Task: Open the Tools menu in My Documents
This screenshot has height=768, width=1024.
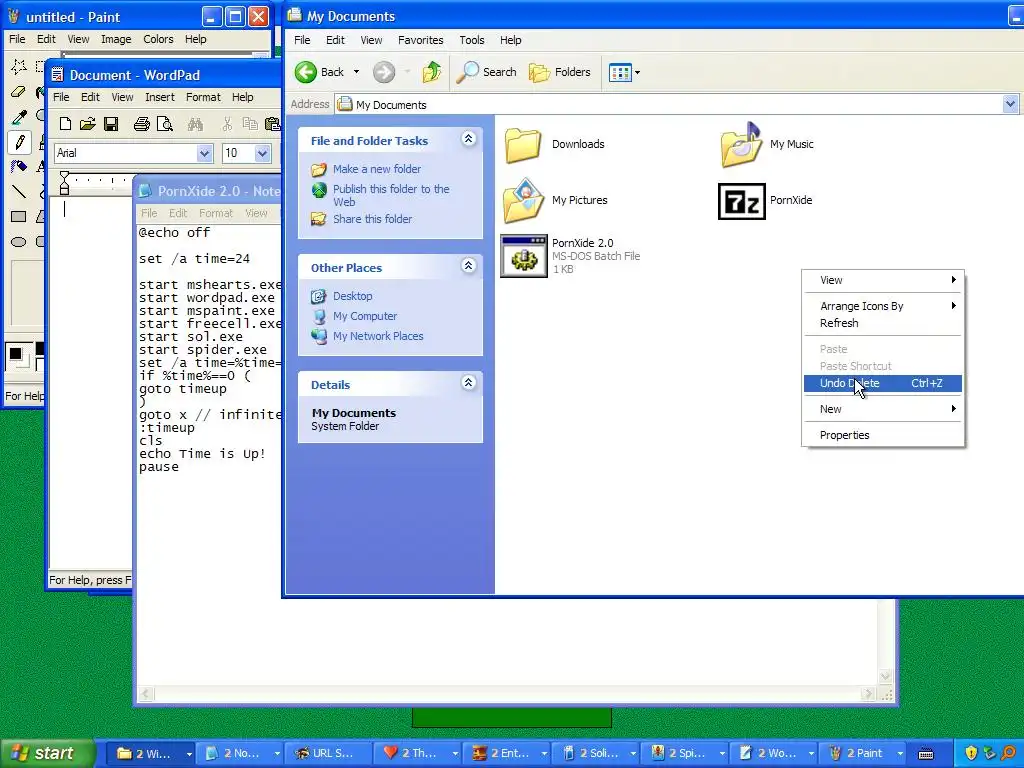Action: [472, 40]
